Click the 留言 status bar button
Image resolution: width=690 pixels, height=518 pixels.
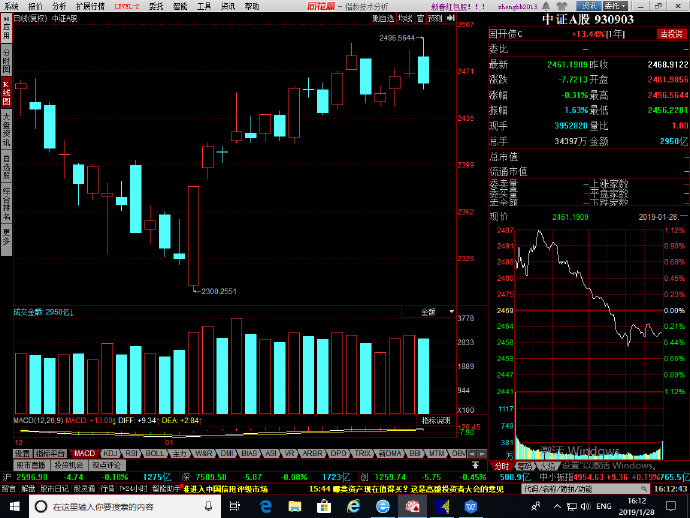(x=9, y=489)
